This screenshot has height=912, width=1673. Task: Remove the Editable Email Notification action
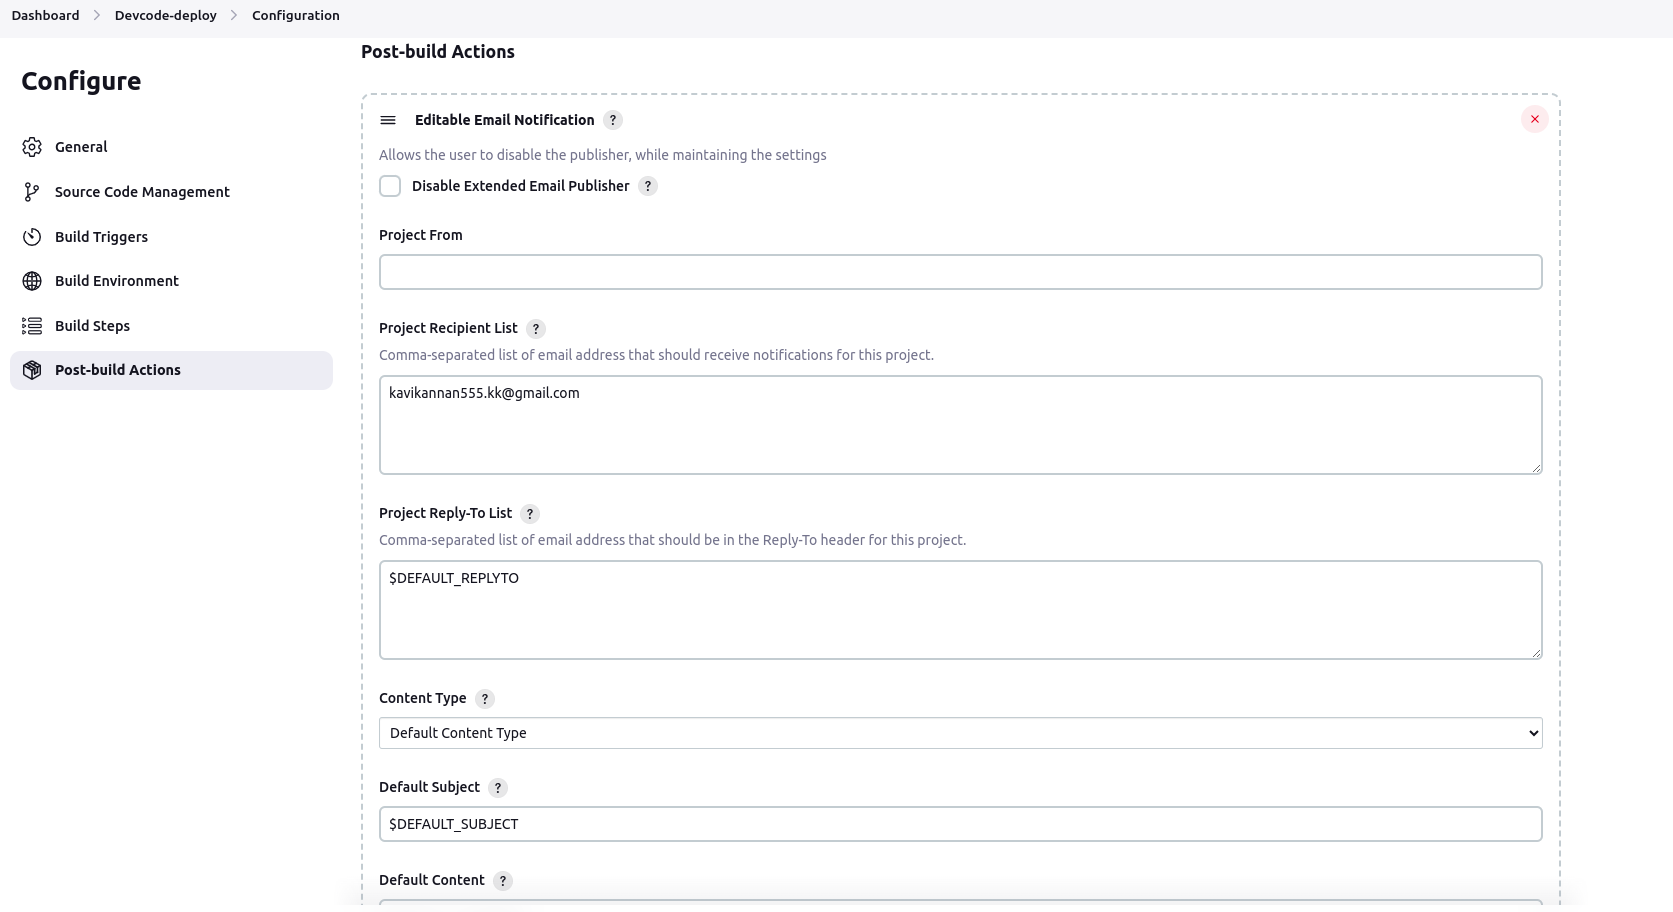(1534, 119)
